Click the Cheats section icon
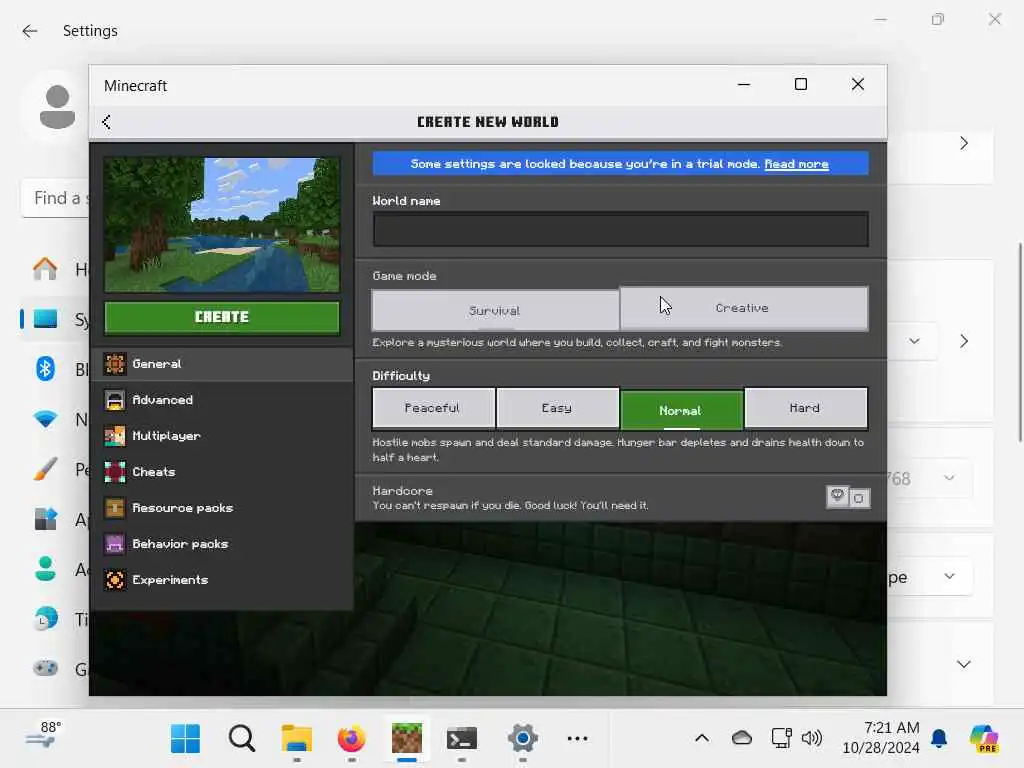1024x768 pixels. tap(115, 472)
